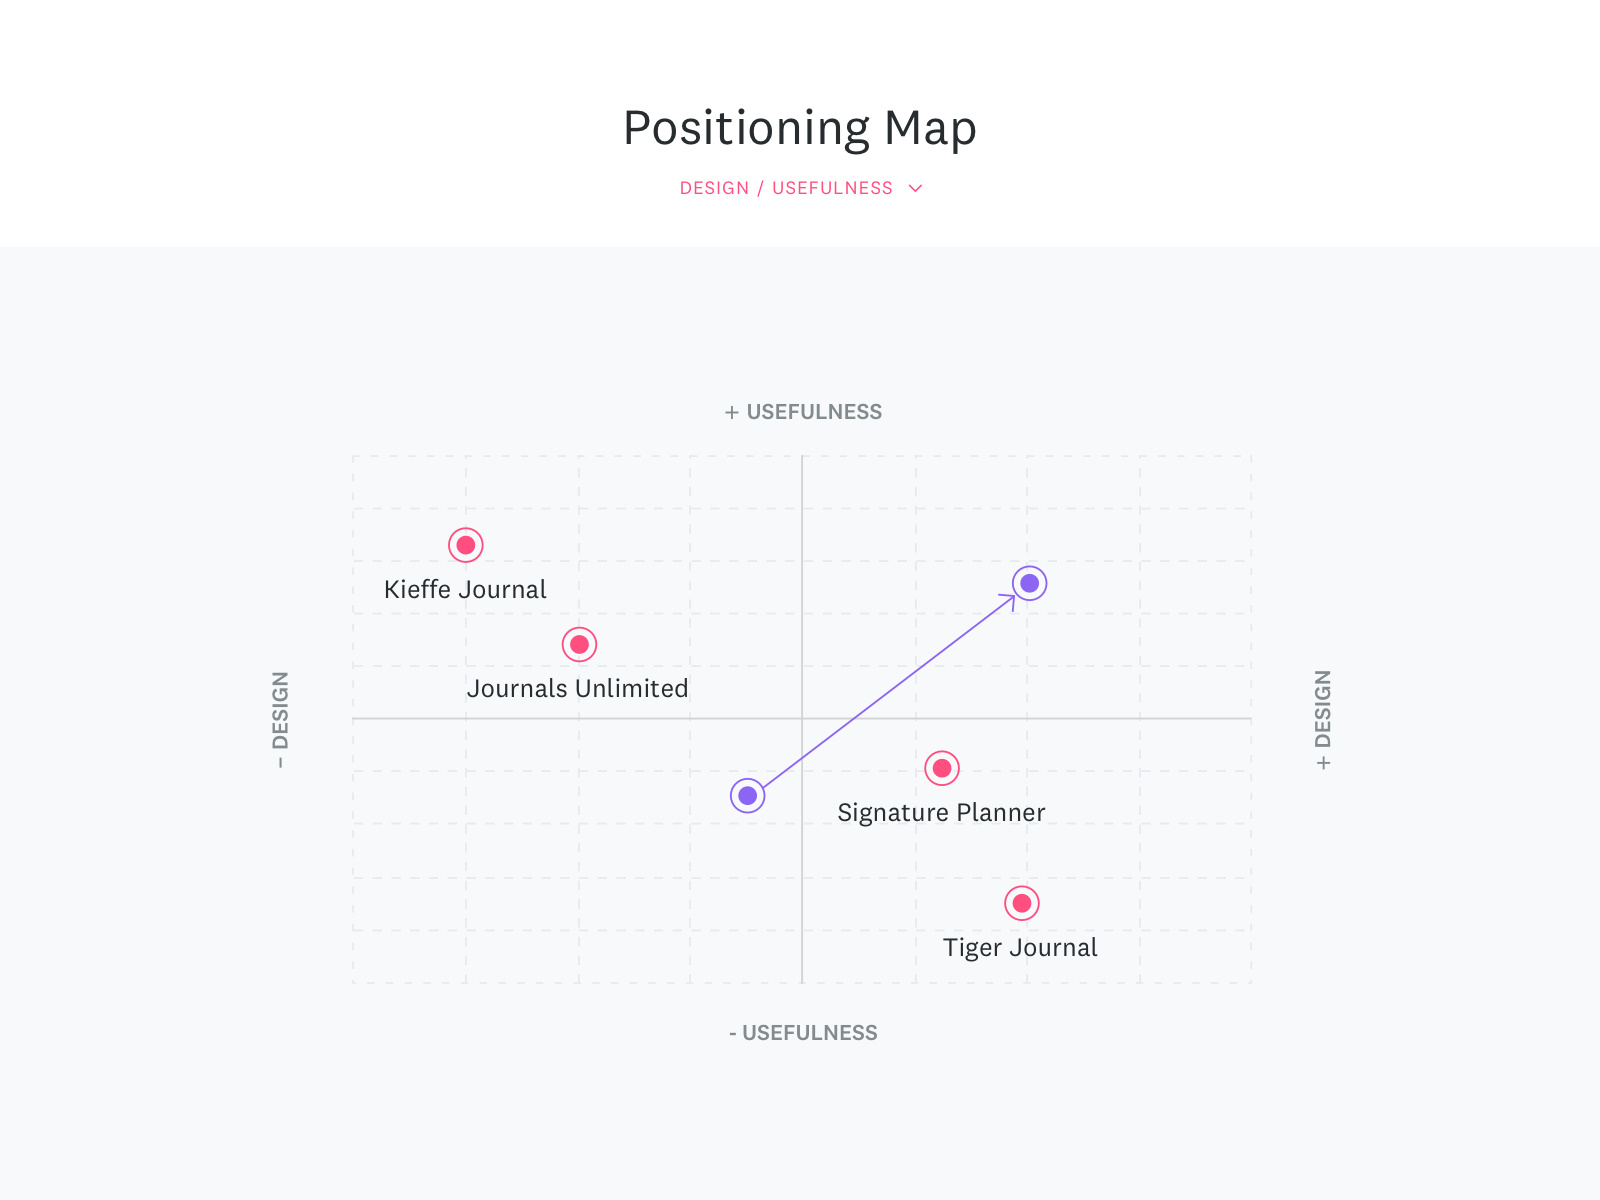Viewport: 1600px width, 1200px height.
Task: Click the Kieffe Journal pink marker
Action: coord(466,545)
